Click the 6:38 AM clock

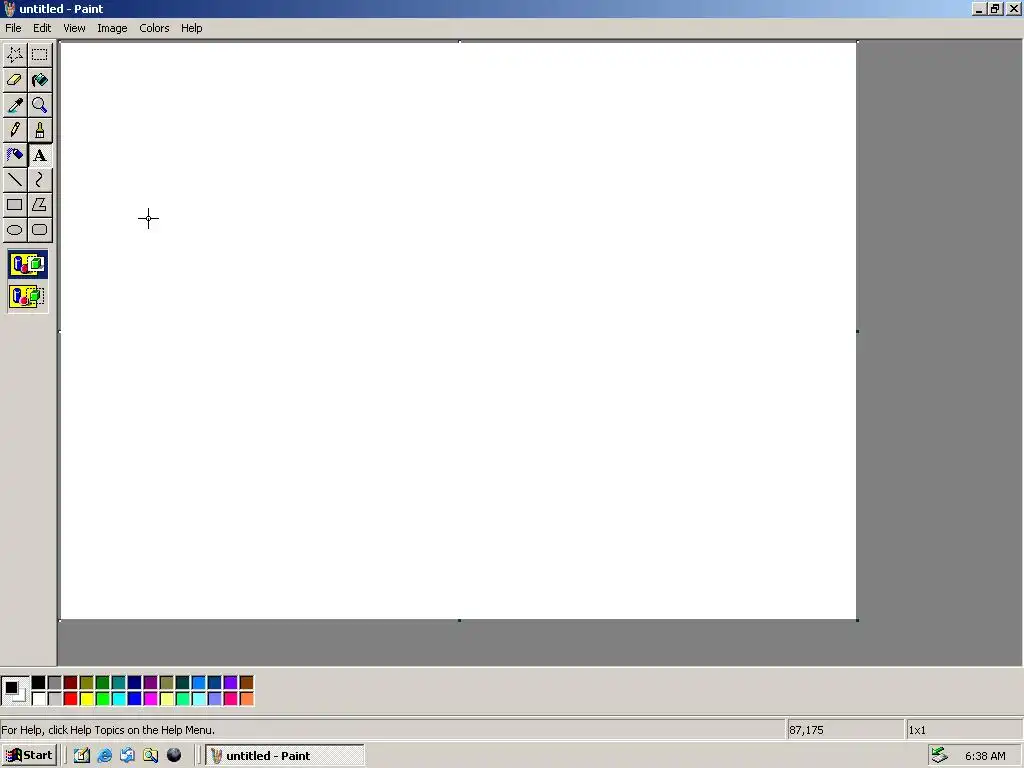point(985,756)
